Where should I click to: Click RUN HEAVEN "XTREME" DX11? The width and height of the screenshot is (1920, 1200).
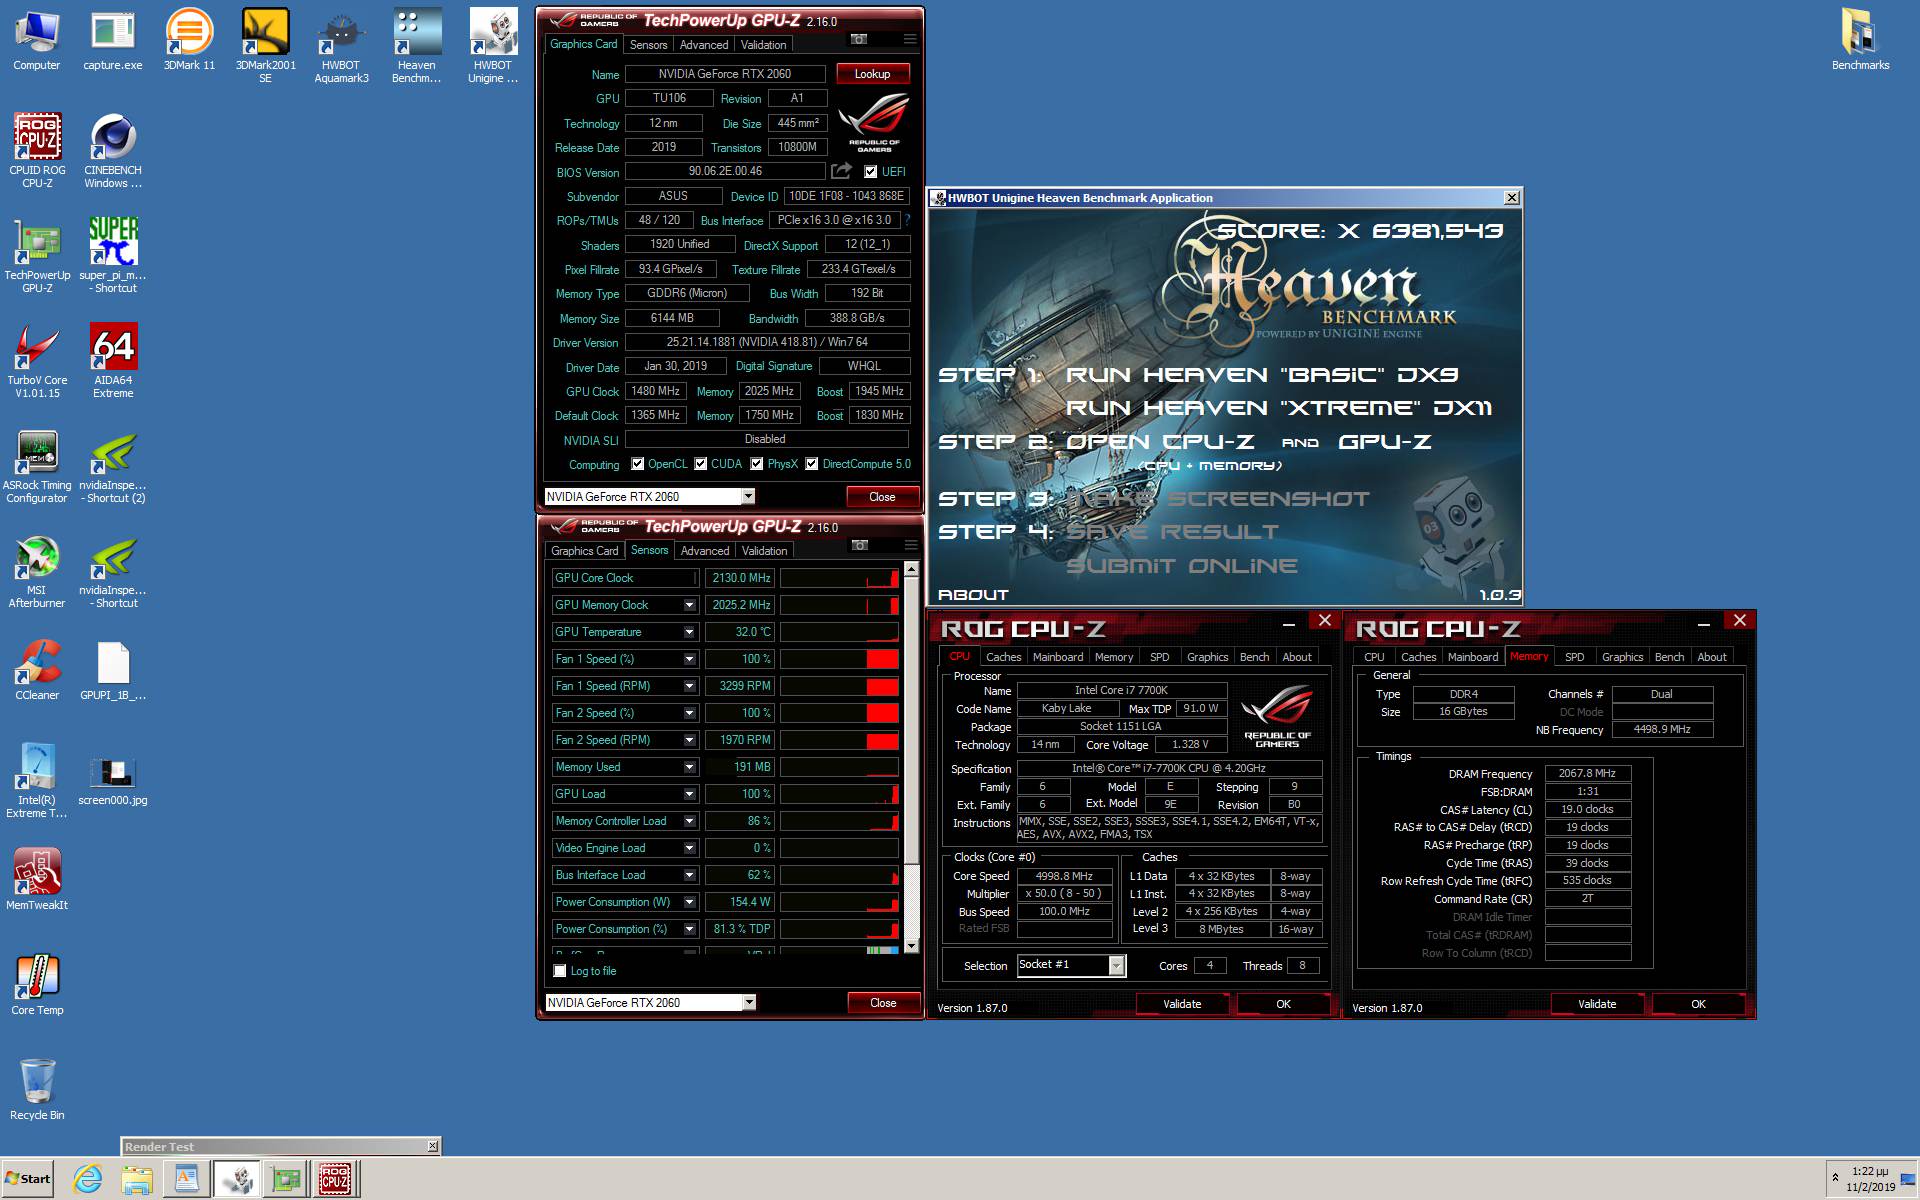click(x=1278, y=408)
